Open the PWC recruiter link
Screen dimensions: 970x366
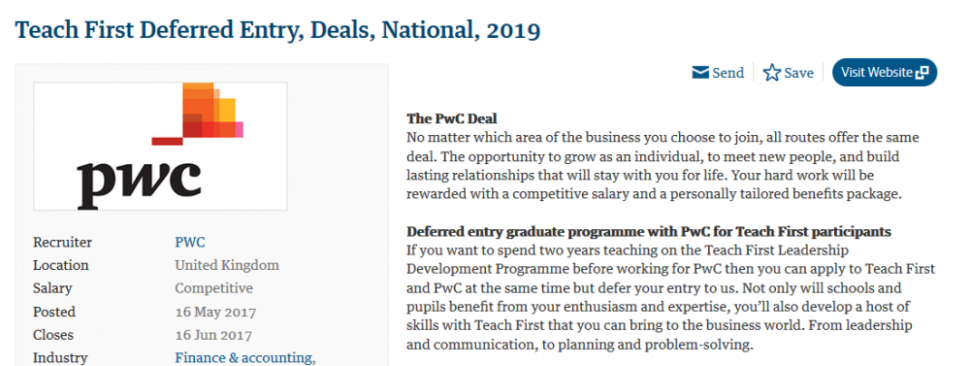point(190,242)
